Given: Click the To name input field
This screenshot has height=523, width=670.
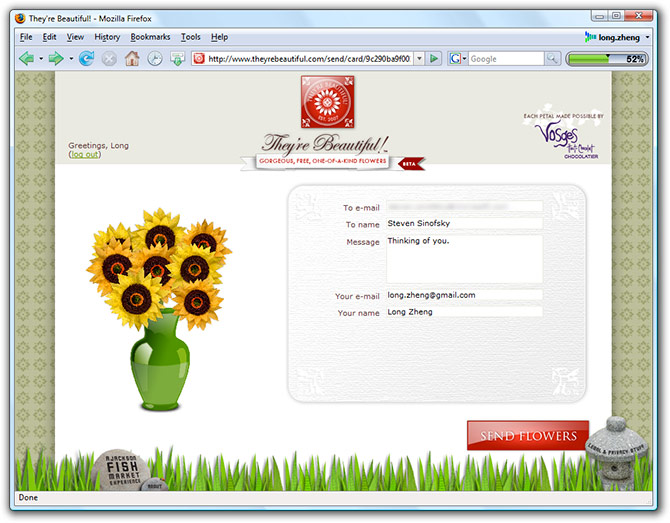Looking at the screenshot, I should pyautogui.click(x=464, y=224).
